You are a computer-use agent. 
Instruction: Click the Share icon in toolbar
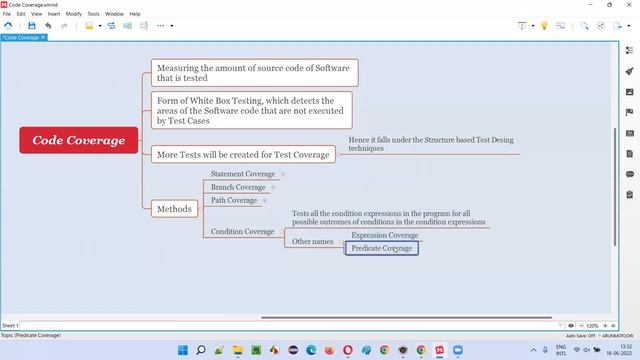pyautogui.click(x=601, y=26)
